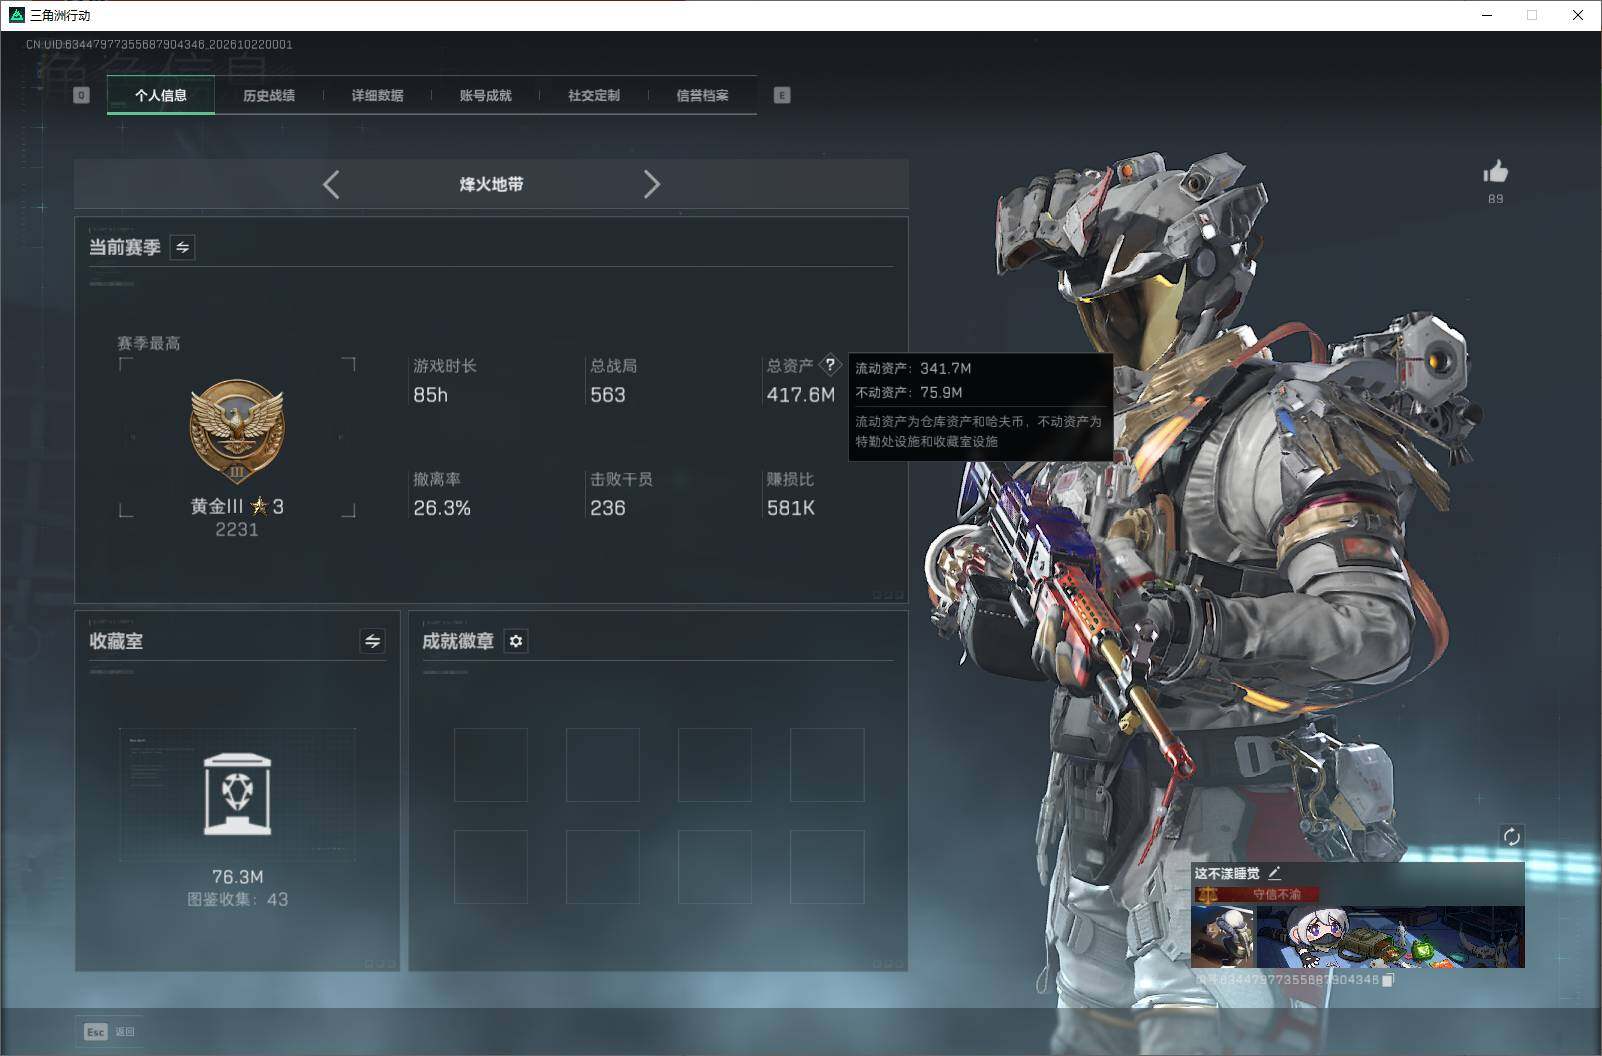Click the thumbs-up like icon

[1495, 172]
